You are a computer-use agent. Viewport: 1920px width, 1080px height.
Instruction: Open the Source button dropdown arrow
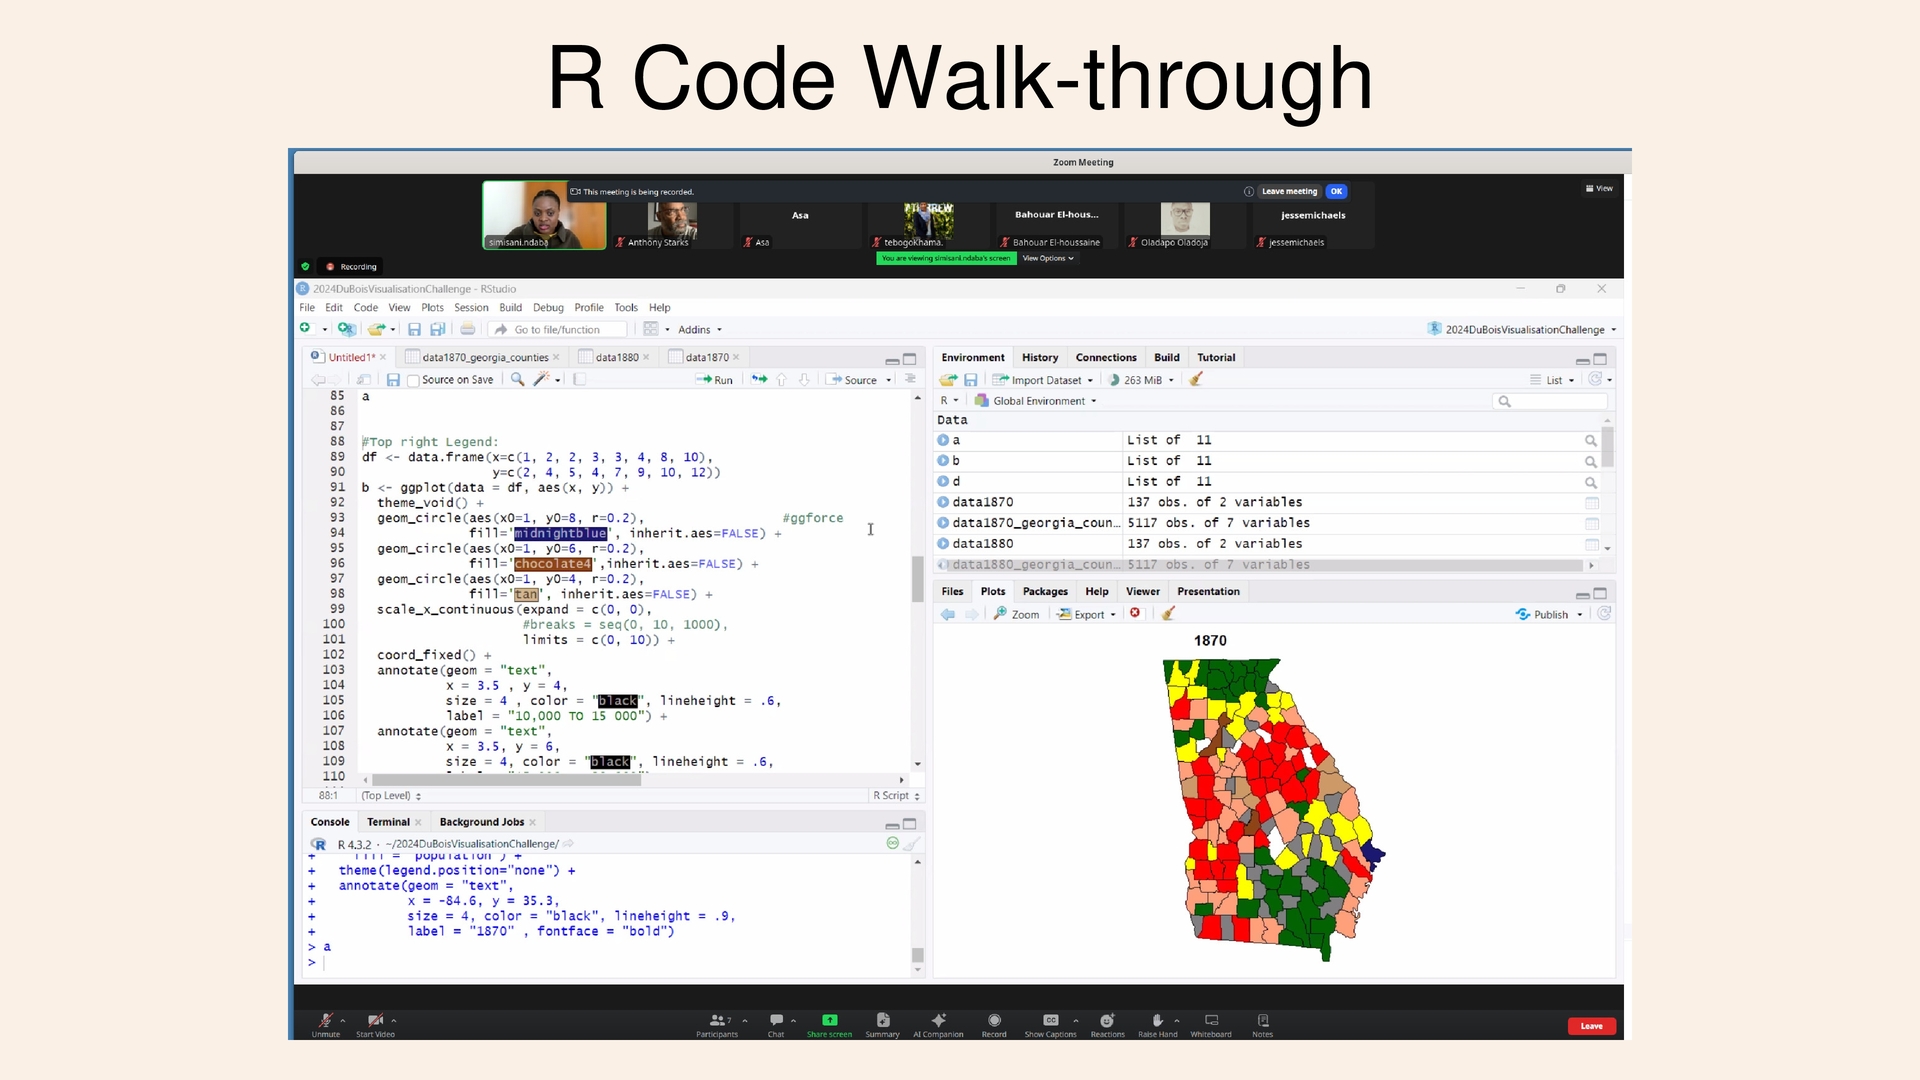888,380
